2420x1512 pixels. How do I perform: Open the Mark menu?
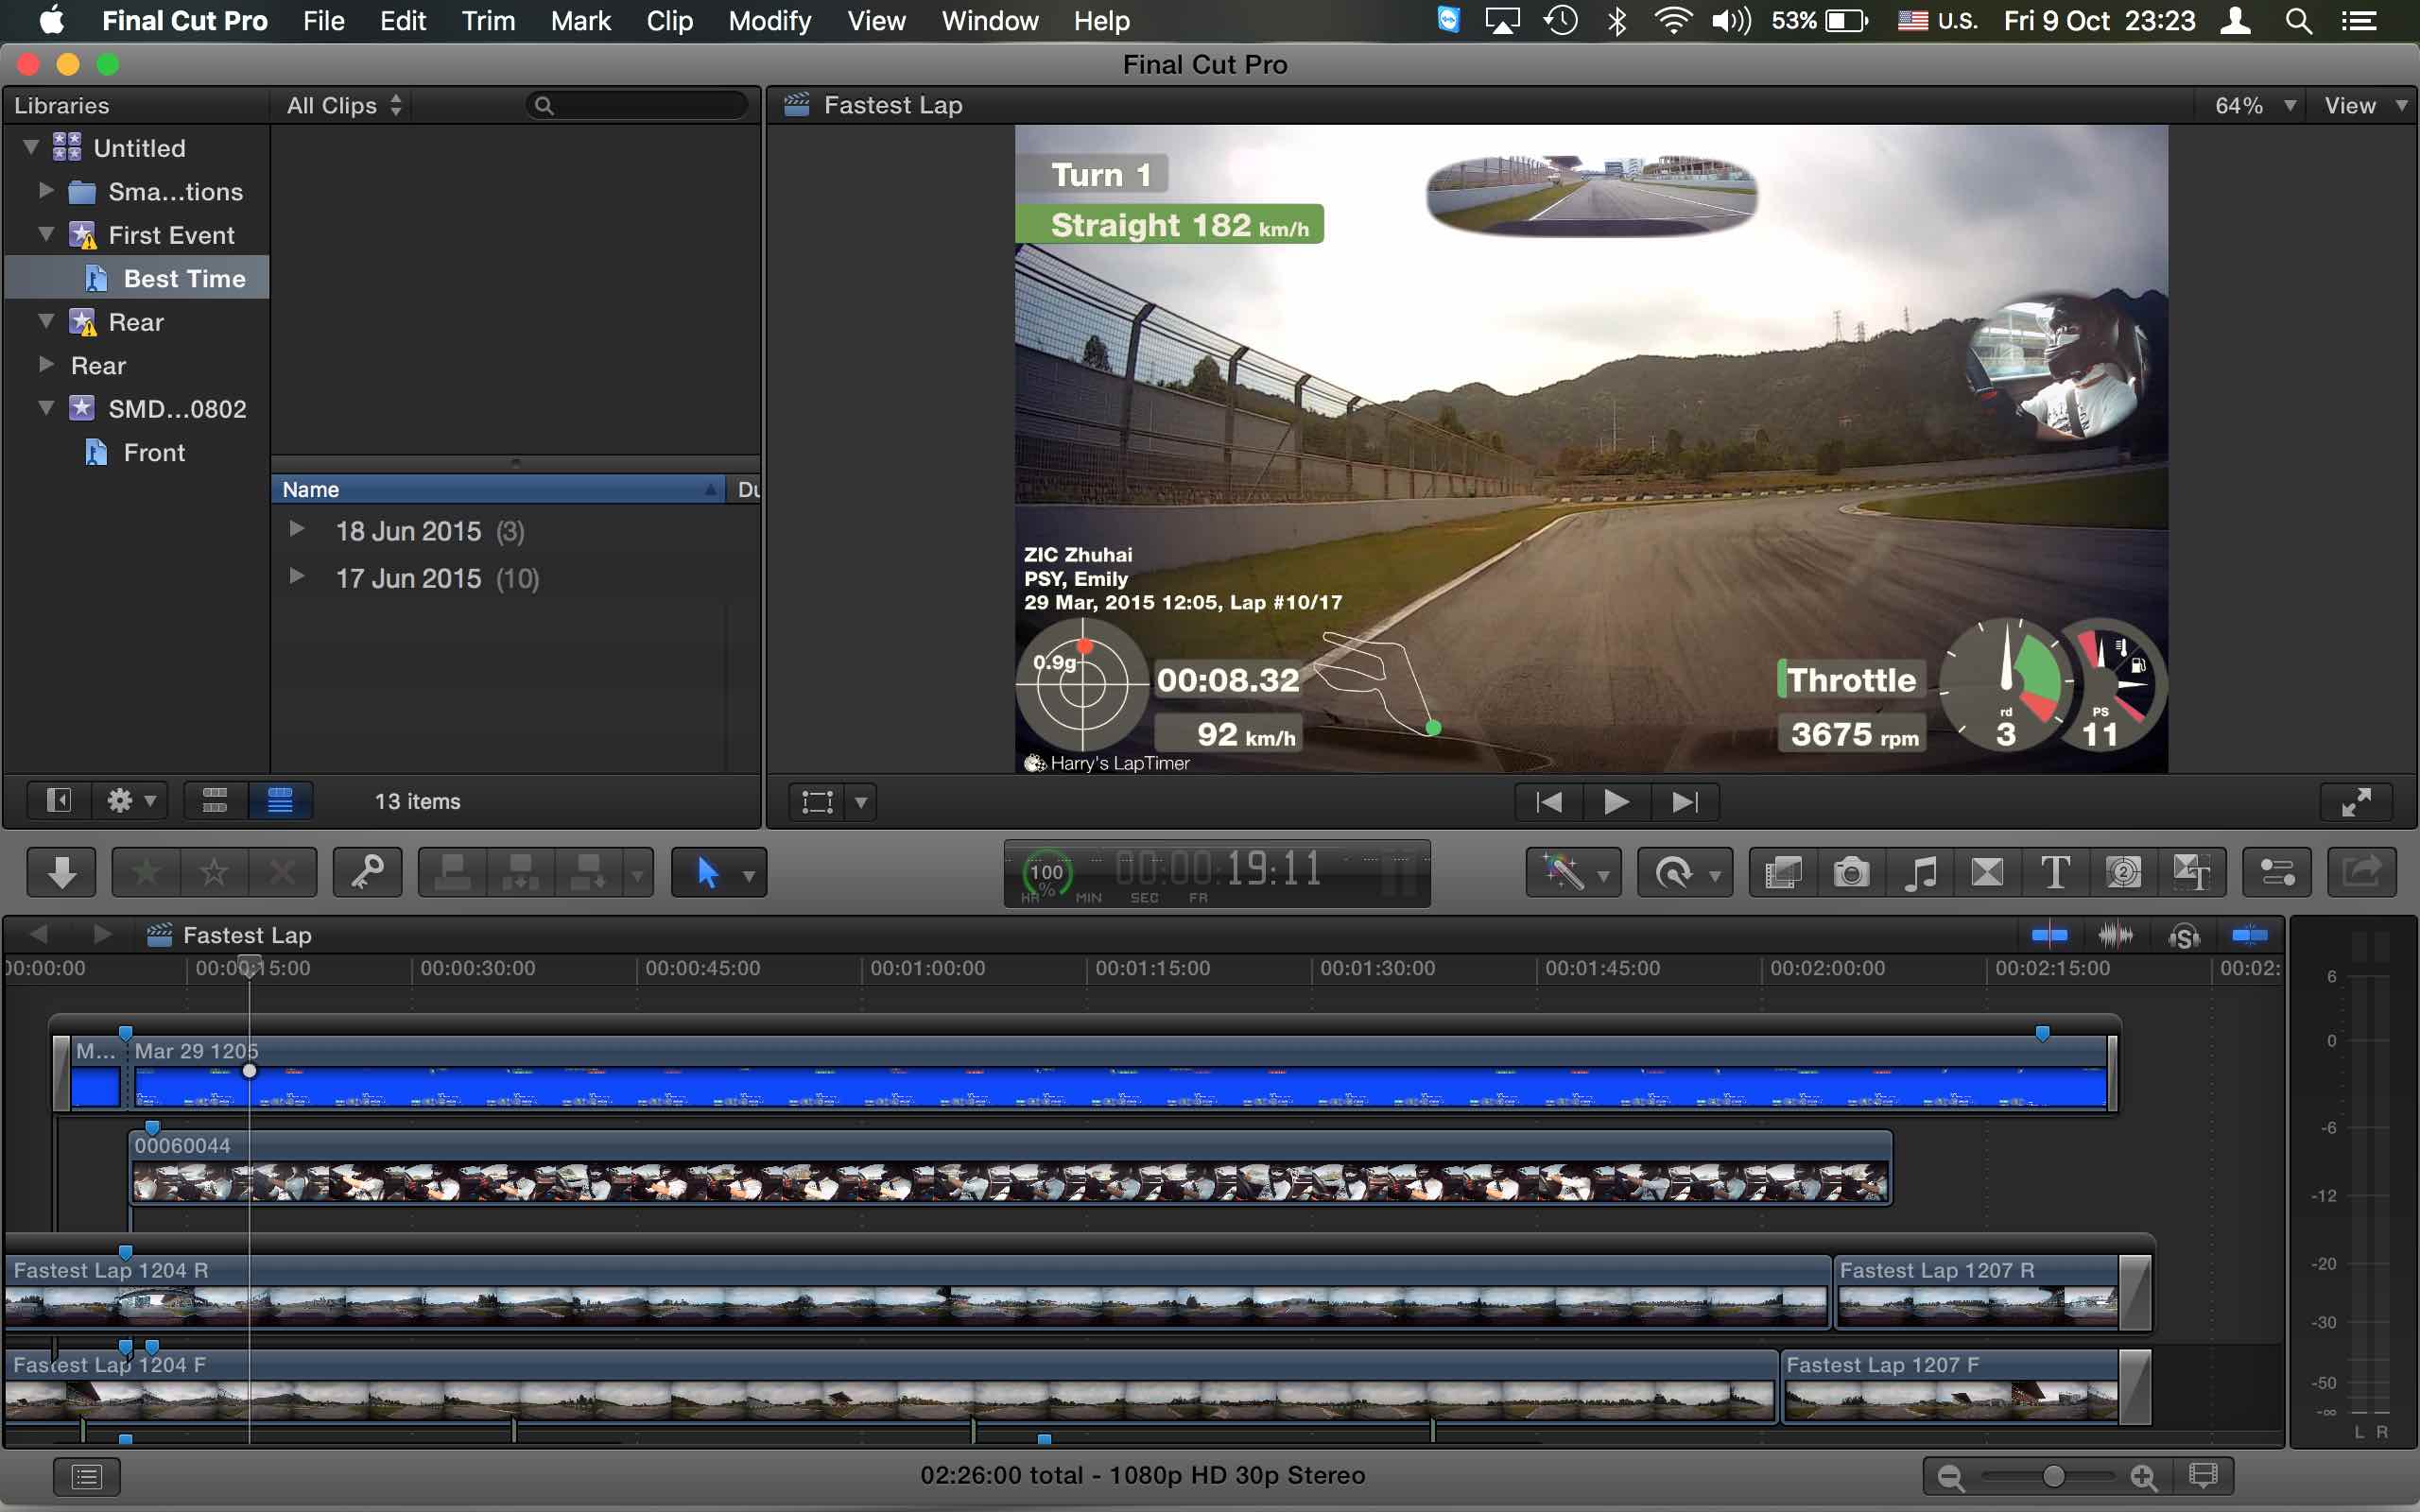pos(580,21)
